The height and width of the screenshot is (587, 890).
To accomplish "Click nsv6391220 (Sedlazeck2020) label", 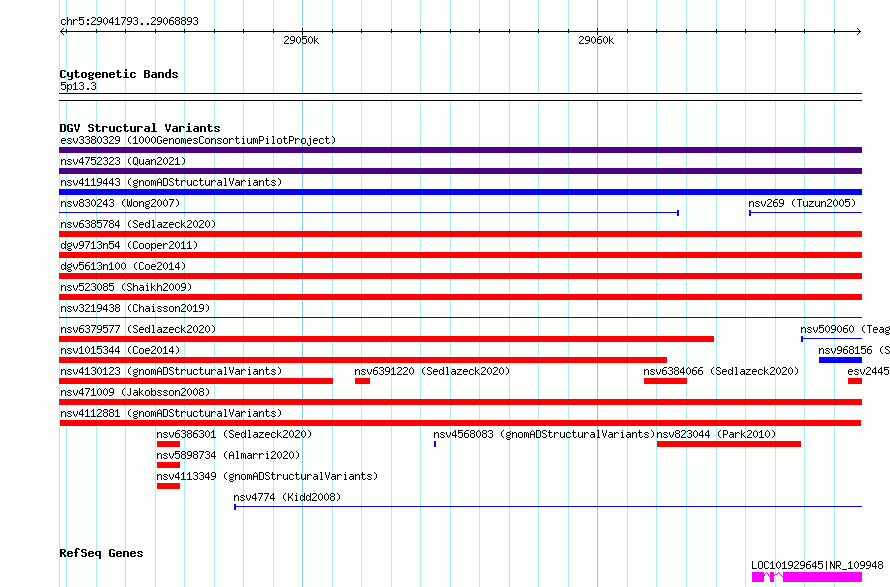I will [432, 371].
